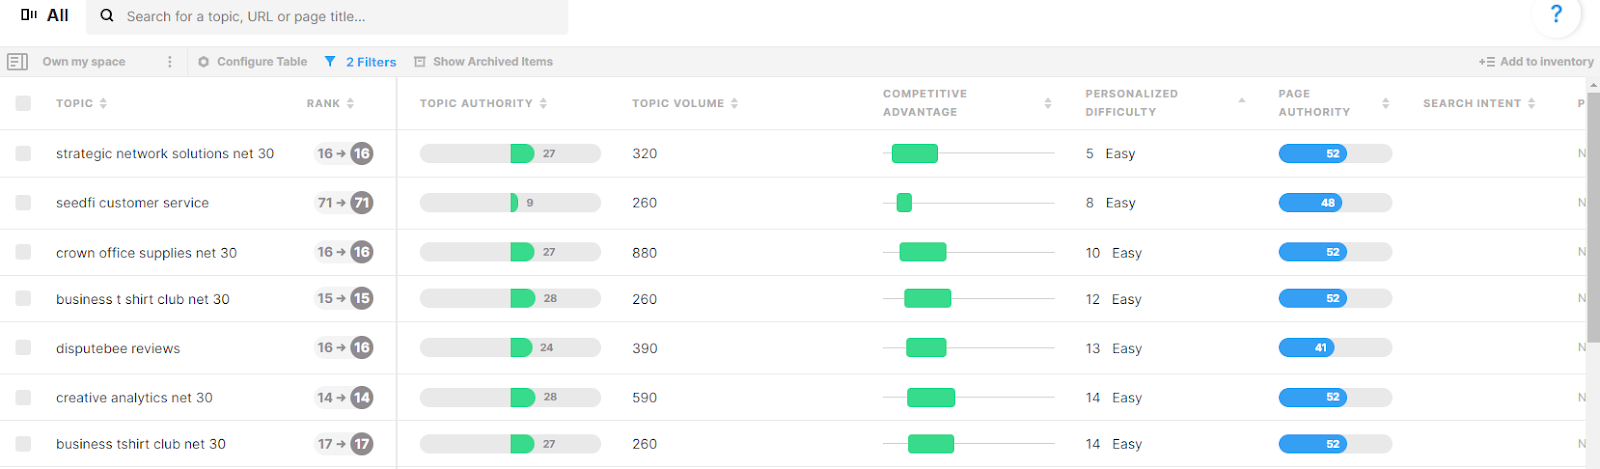
Task: Check the disputebee reviews row
Action: 23,347
